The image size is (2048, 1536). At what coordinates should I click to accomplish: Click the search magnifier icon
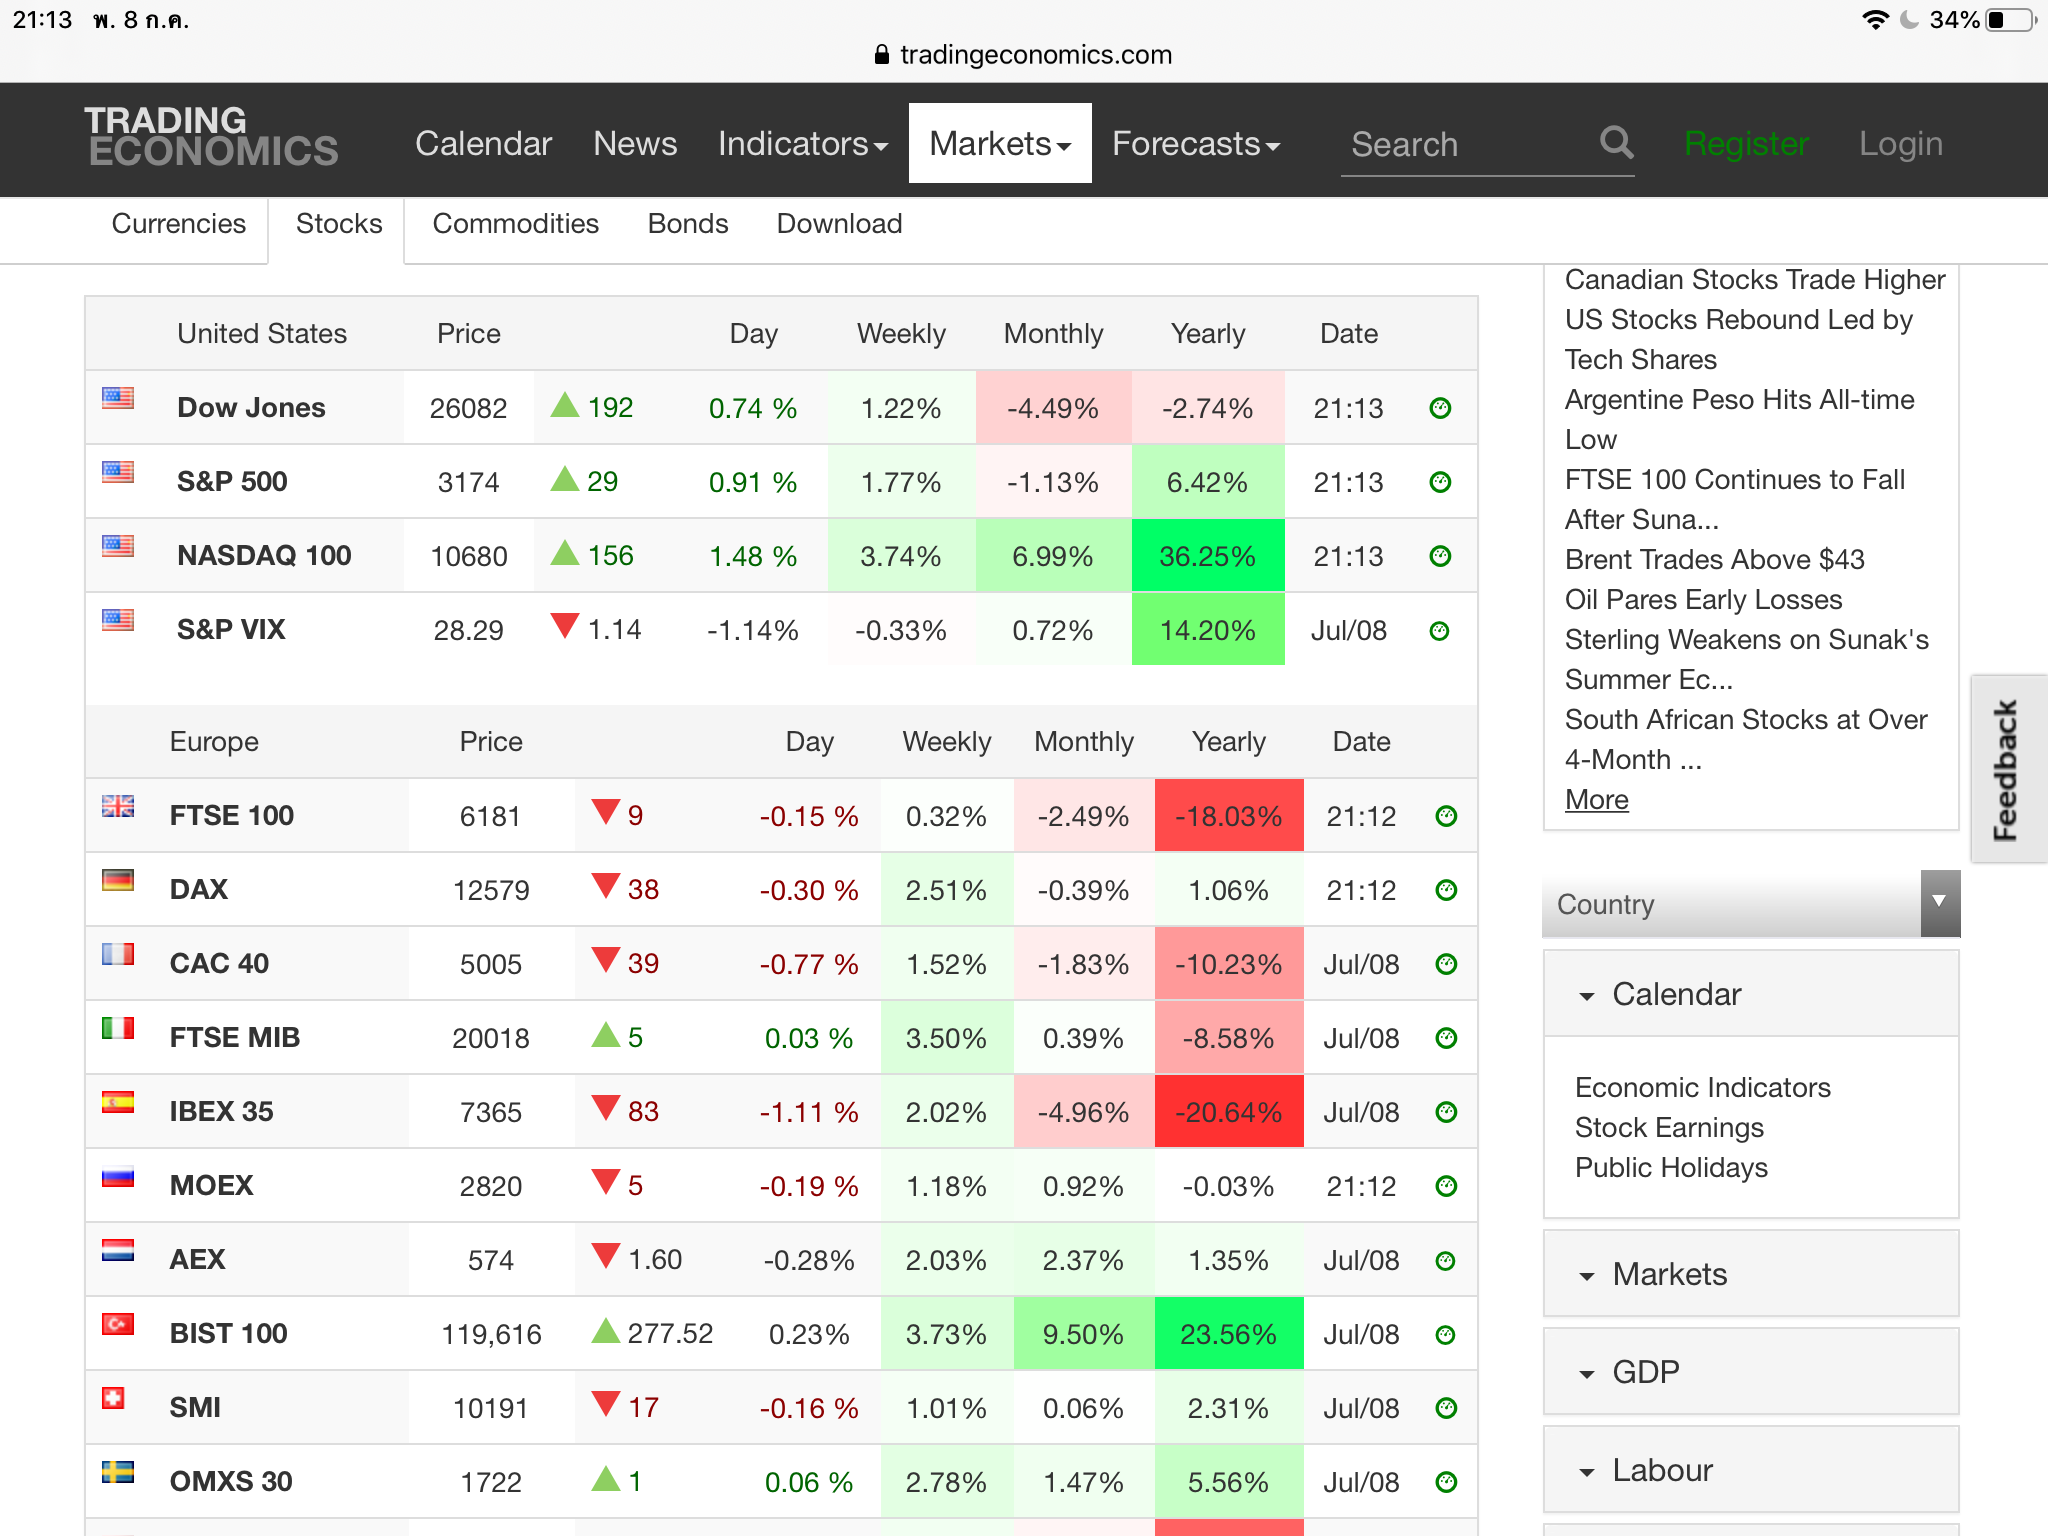coord(1616,143)
